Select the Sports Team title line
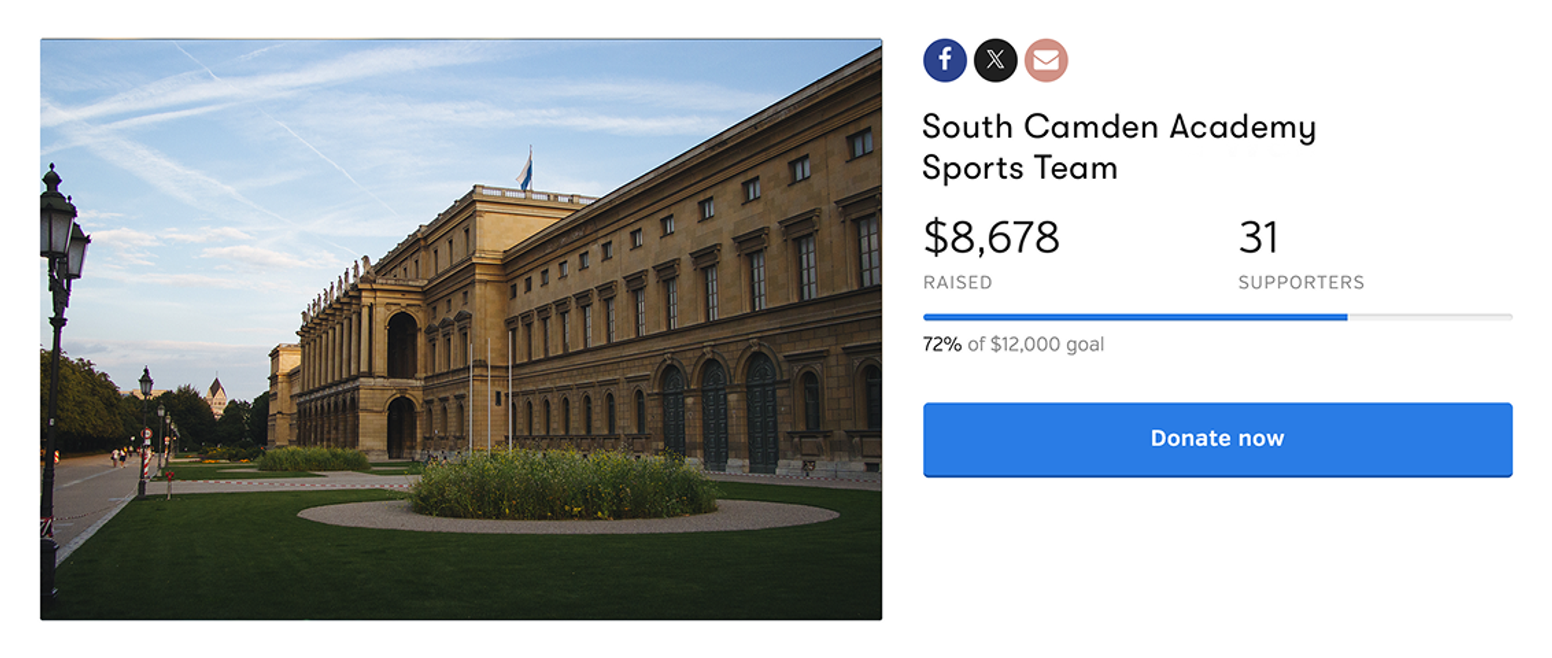 1019,167
